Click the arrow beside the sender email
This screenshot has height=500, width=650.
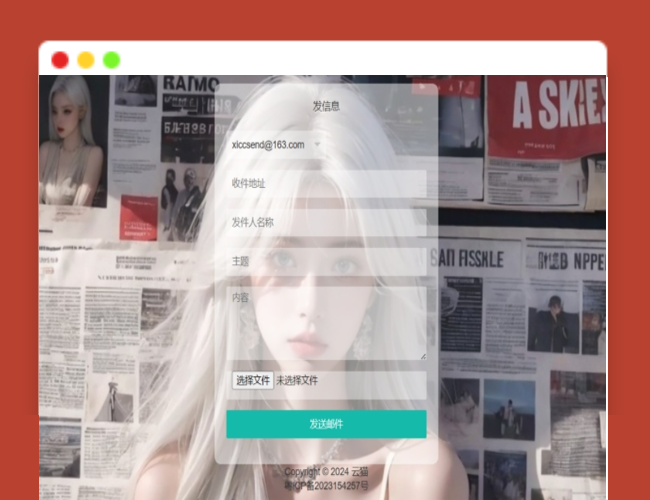coord(317,145)
